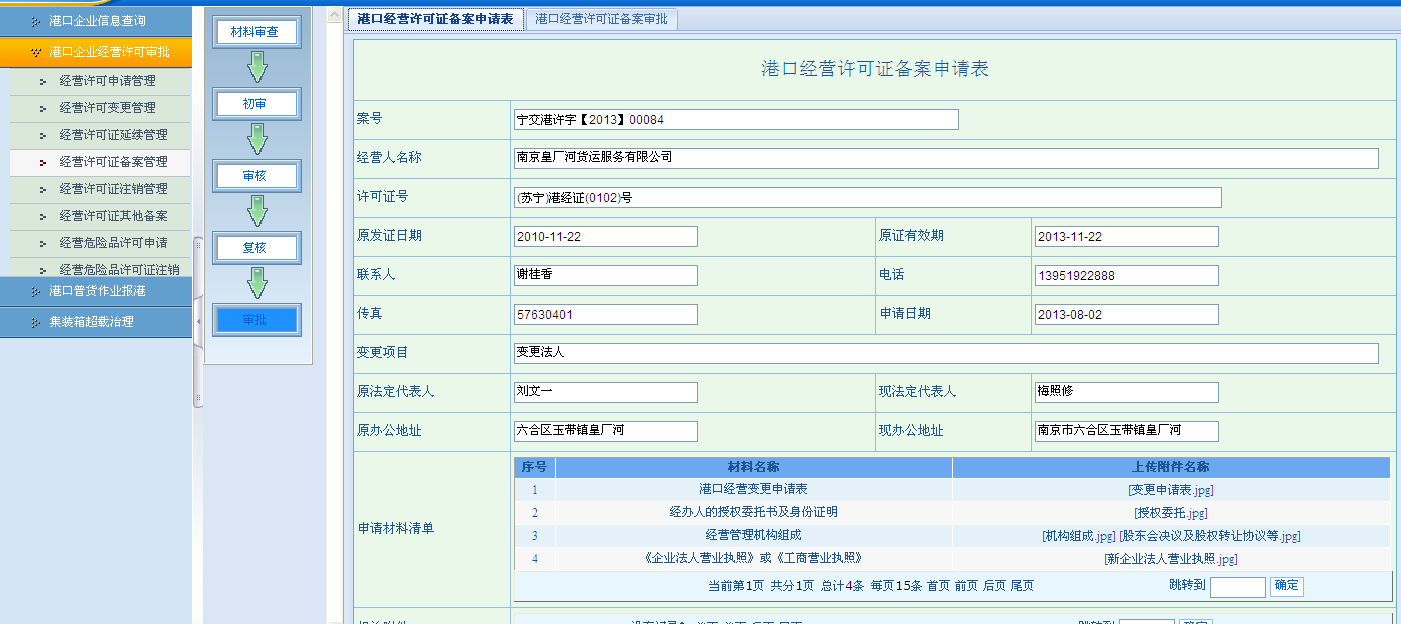Collapse 港口企业经营许可审批 sidebar section
Screen dimensions: 1401x624
click(x=96, y=52)
